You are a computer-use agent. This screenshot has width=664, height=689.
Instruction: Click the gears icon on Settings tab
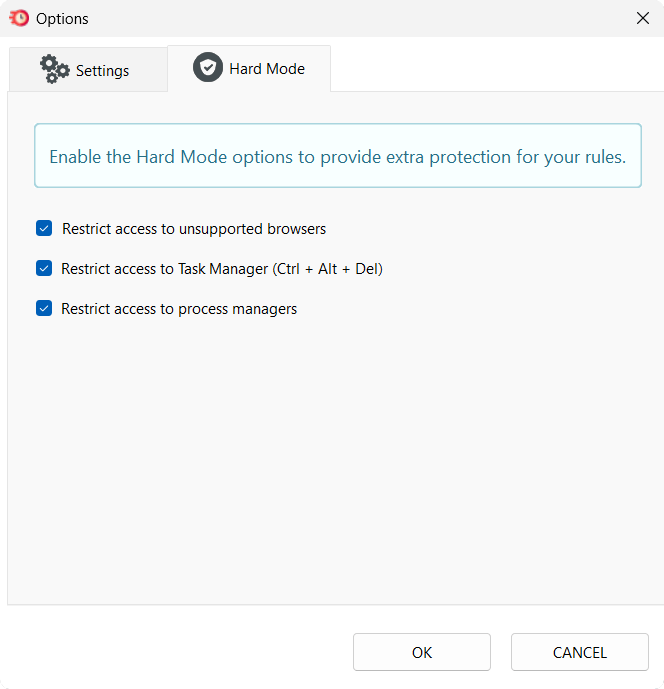click(x=54, y=70)
